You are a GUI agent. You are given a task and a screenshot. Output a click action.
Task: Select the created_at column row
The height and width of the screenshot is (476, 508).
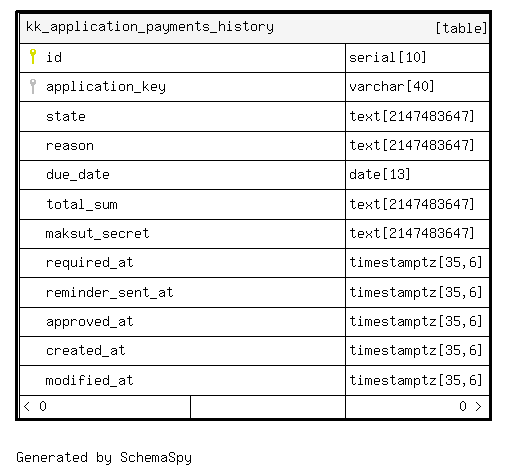[254, 351]
